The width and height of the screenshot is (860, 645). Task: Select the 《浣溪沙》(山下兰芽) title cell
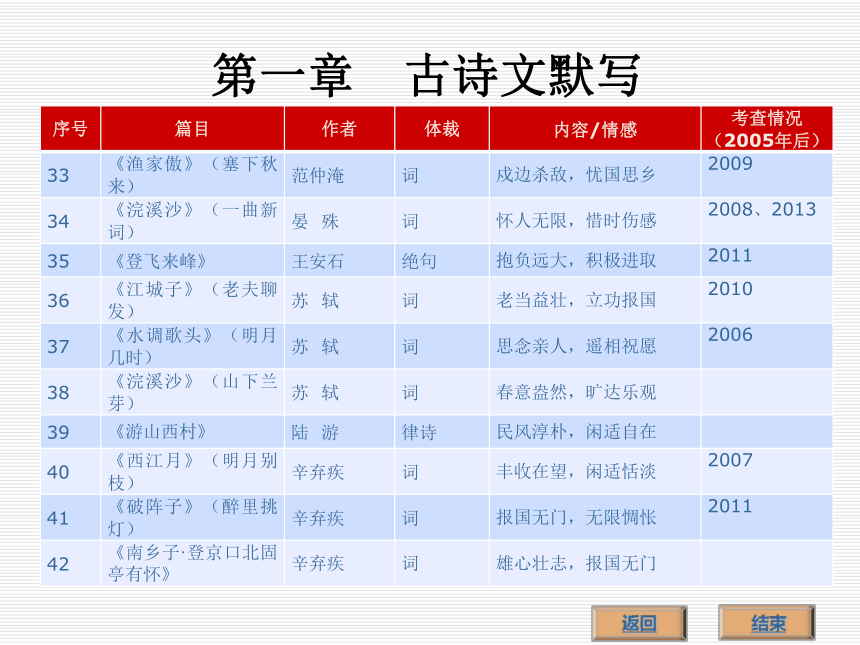193,392
